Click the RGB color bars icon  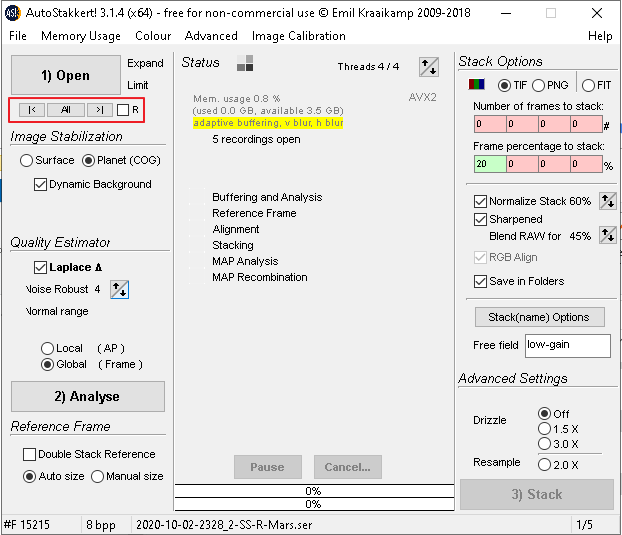[481, 86]
